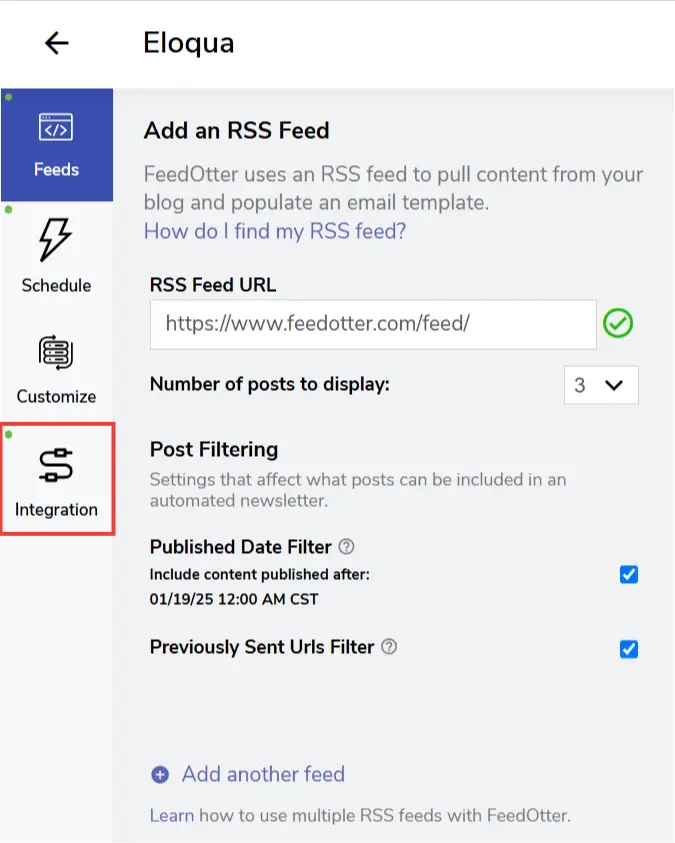Screen dimensions: 675x843
Task: Click the Feeds code window icon
Action: pos(56,129)
